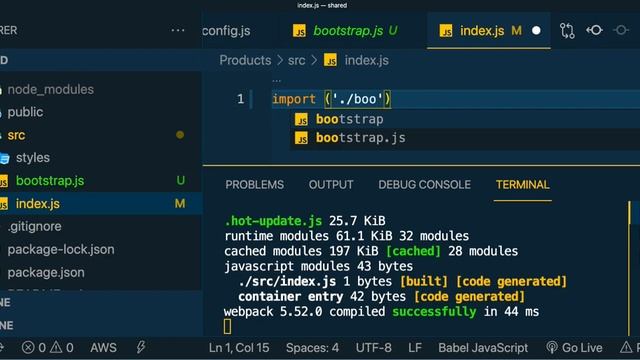Select the TERMINAL panel tab
Viewport: 640px width, 360px height.
pyautogui.click(x=523, y=184)
